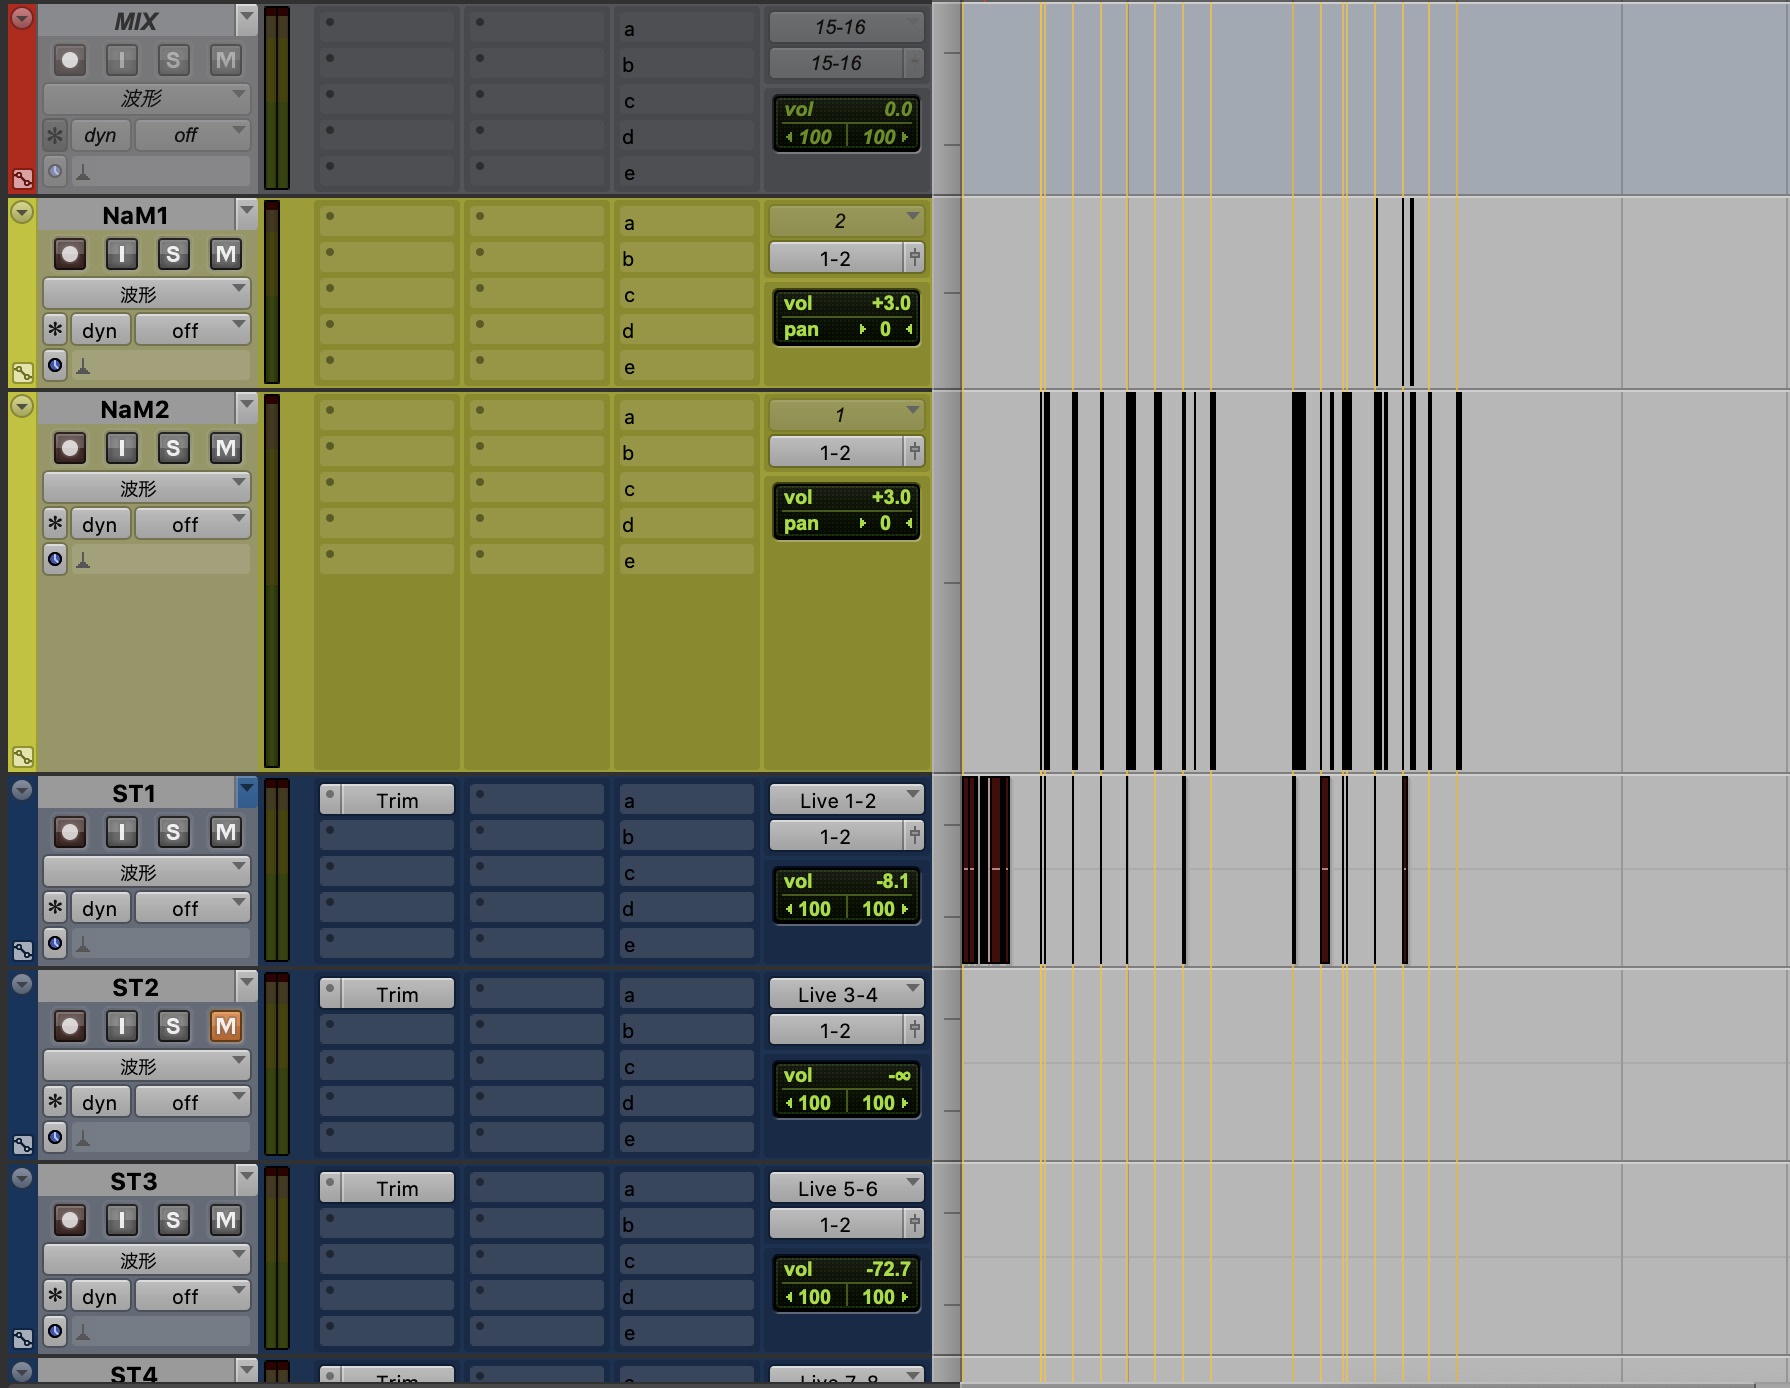Solo the NaM2 track
Image resolution: width=1790 pixels, height=1388 pixels.
(174, 448)
